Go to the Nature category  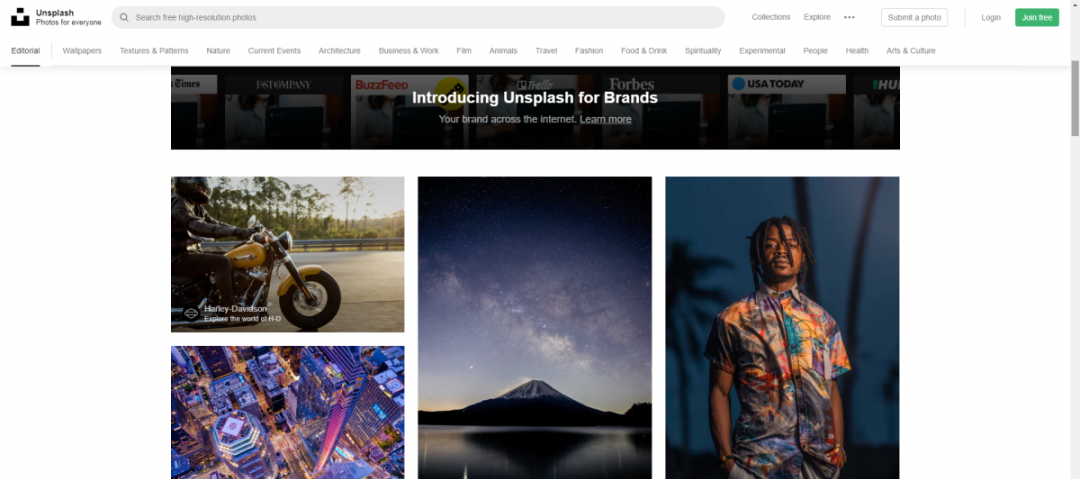[x=218, y=51]
